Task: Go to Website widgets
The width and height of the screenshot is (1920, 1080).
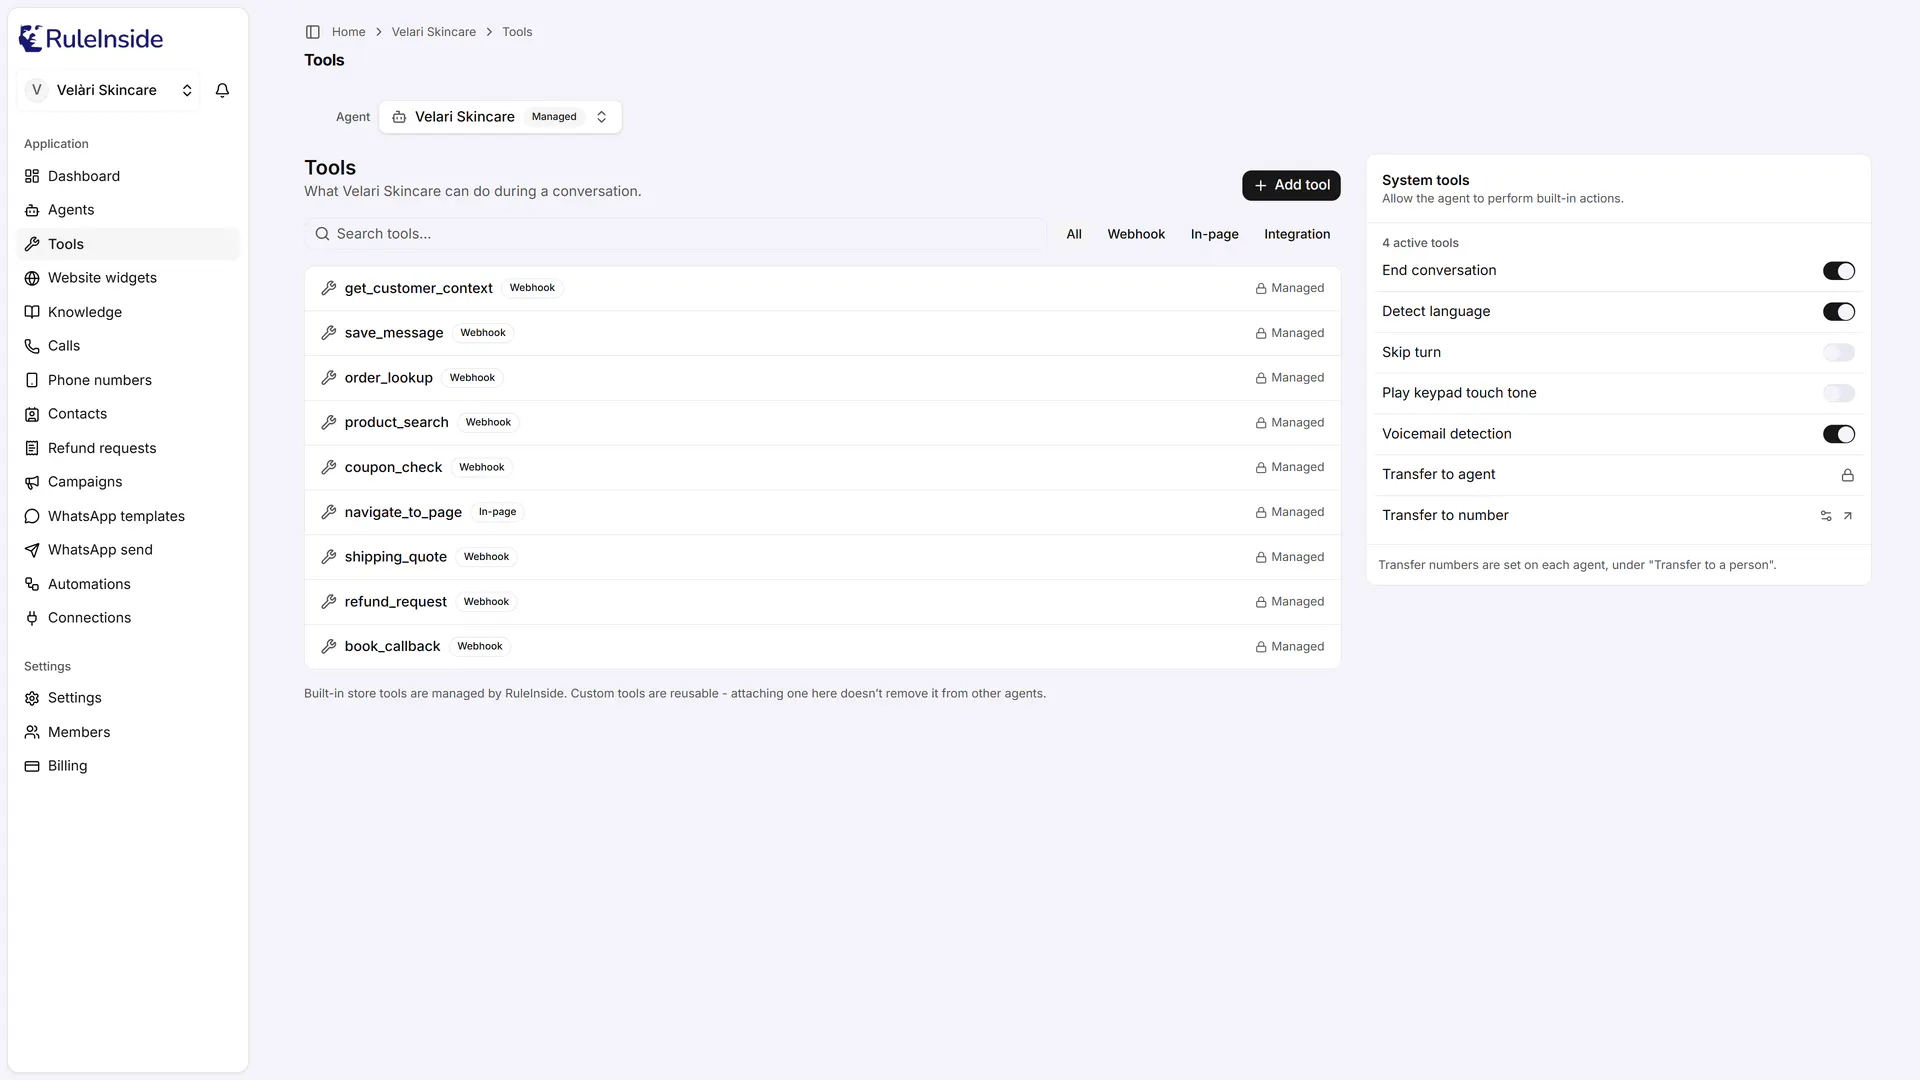Action: click(x=128, y=278)
